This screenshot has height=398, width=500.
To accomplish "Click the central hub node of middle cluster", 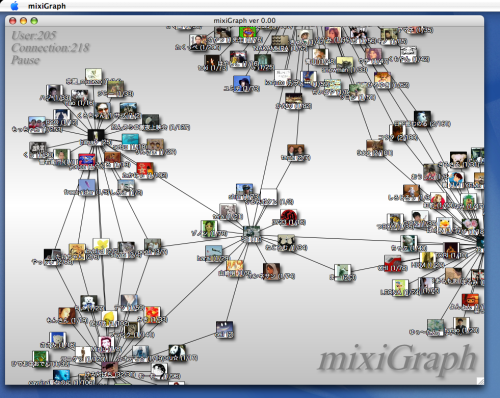I will (251, 233).
